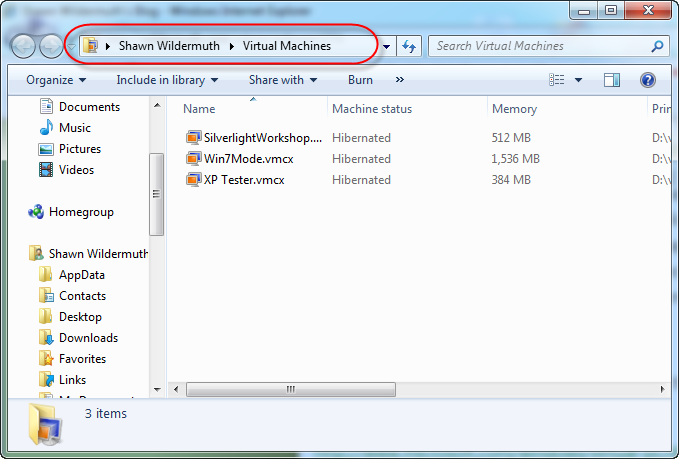Click in the Search Virtual Machines field
The width and height of the screenshot is (679, 459).
click(540, 46)
